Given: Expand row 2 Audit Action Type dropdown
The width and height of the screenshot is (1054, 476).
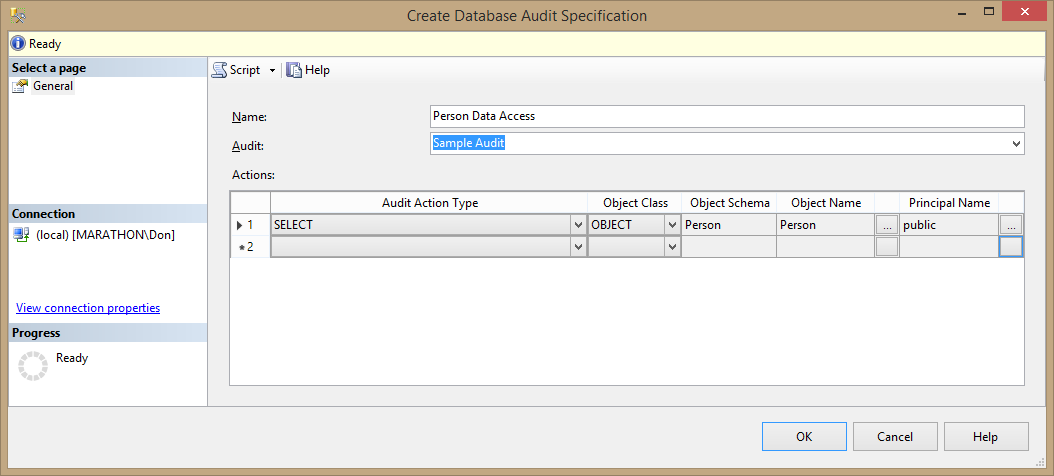Looking at the screenshot, I should click(x=577, y=247).
